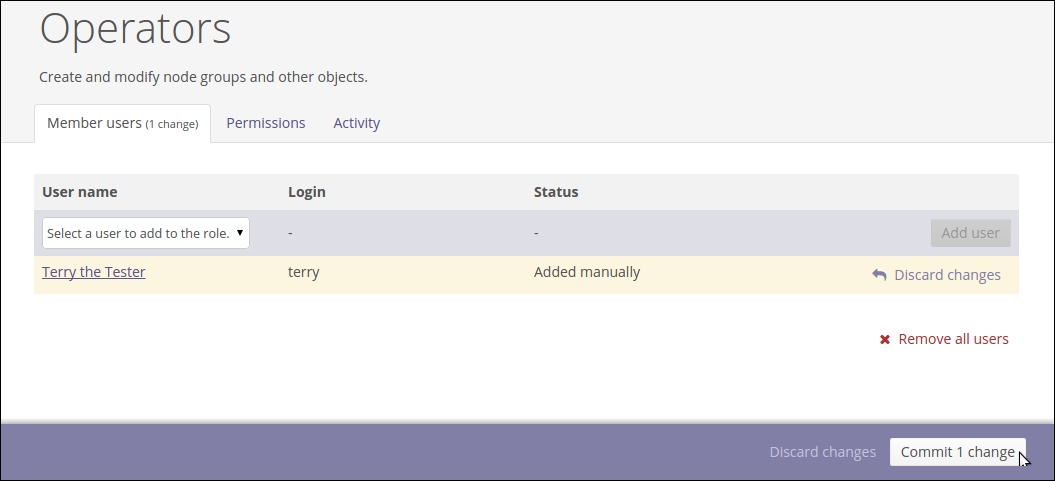The height and width of the screenshot is (481, 1055).
Task: Click the undo arrow icon in Terry's row
Action: click(879, 275)
